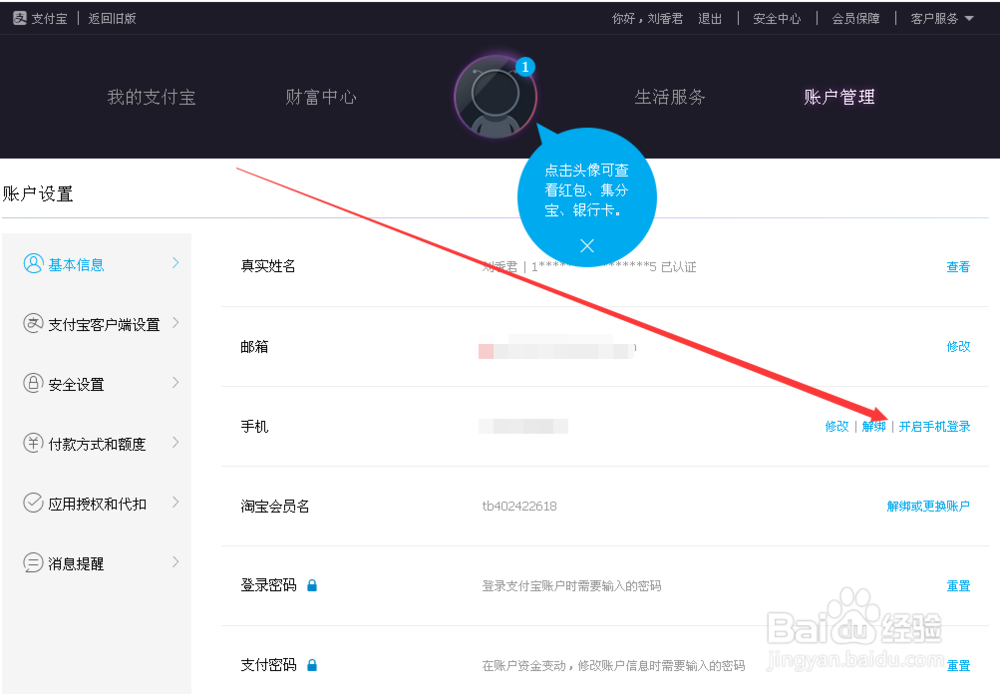Click 开启手机登录 link
Screen dimensions: 1000x694
tap(934, 426)
